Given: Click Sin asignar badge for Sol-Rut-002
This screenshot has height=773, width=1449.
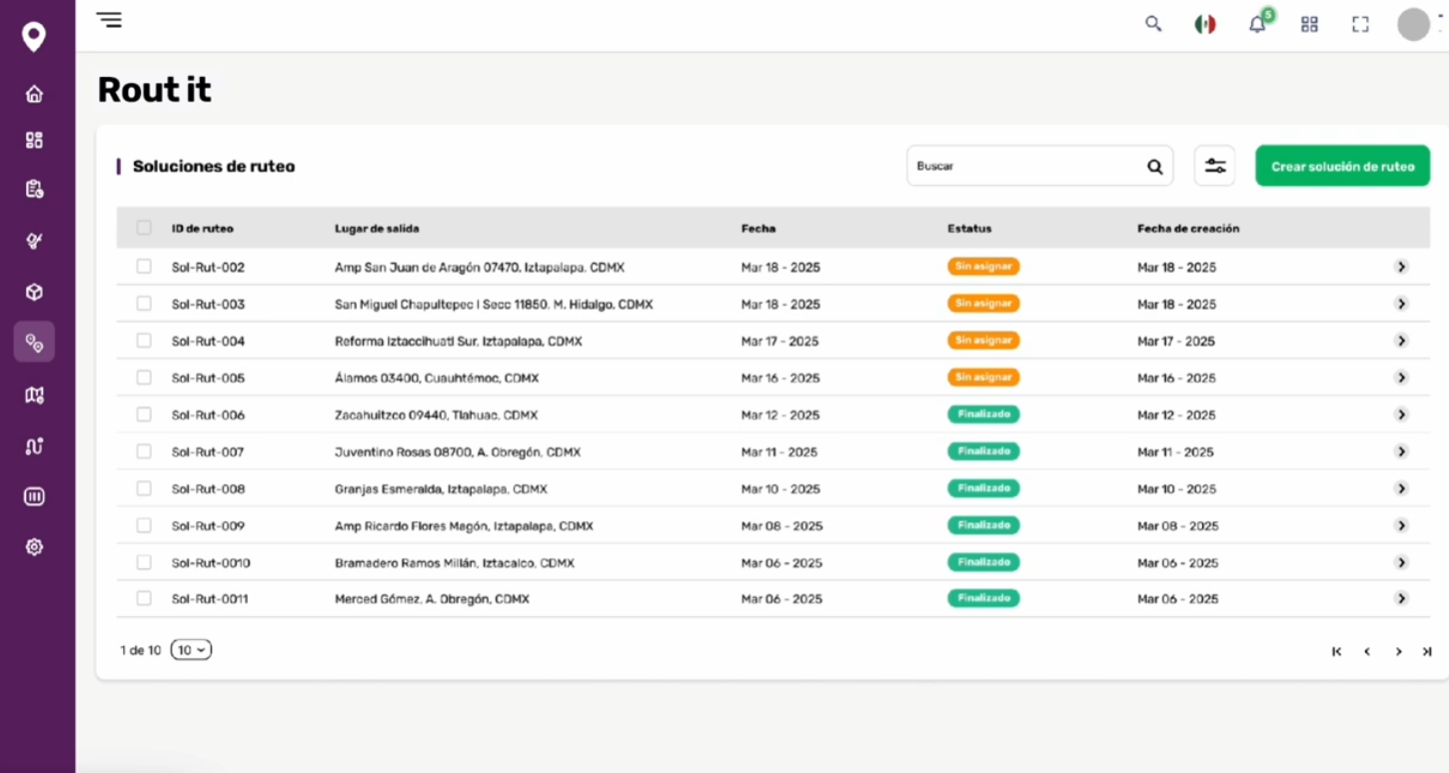Looking at the screenshot, I should point(983,266).
